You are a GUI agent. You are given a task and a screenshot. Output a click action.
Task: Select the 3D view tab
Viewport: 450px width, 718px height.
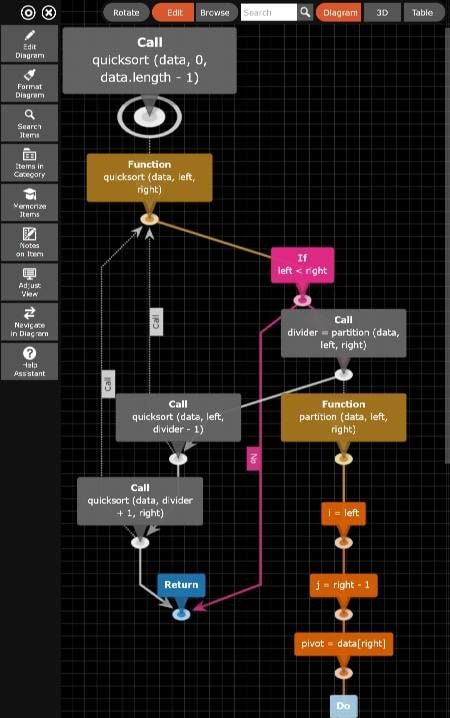tap(382, 13)
